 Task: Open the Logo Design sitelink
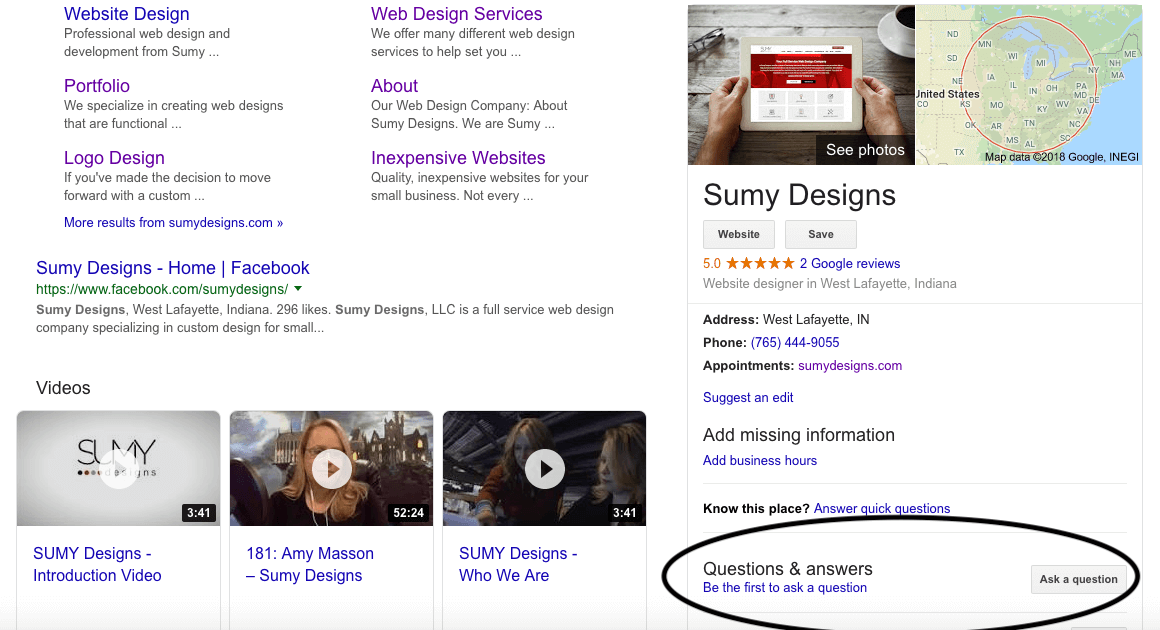click(114, 158)
